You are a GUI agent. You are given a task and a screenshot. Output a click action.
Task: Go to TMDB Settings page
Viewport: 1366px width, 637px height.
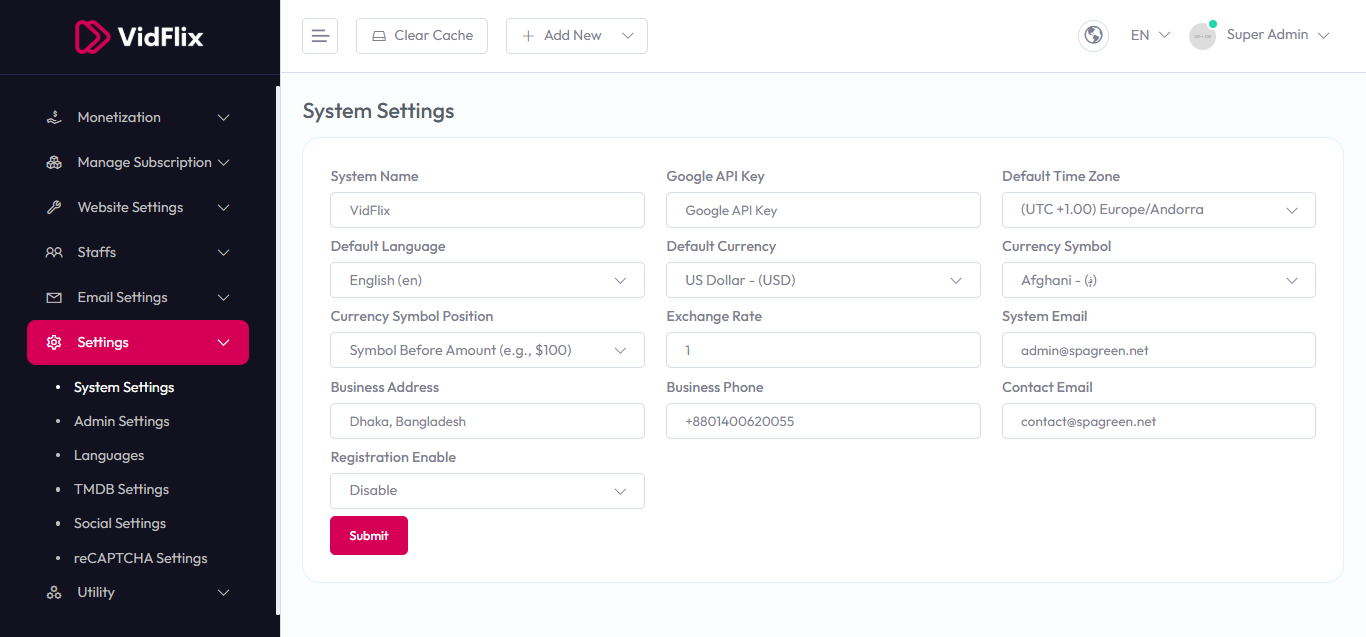(121, 490)
